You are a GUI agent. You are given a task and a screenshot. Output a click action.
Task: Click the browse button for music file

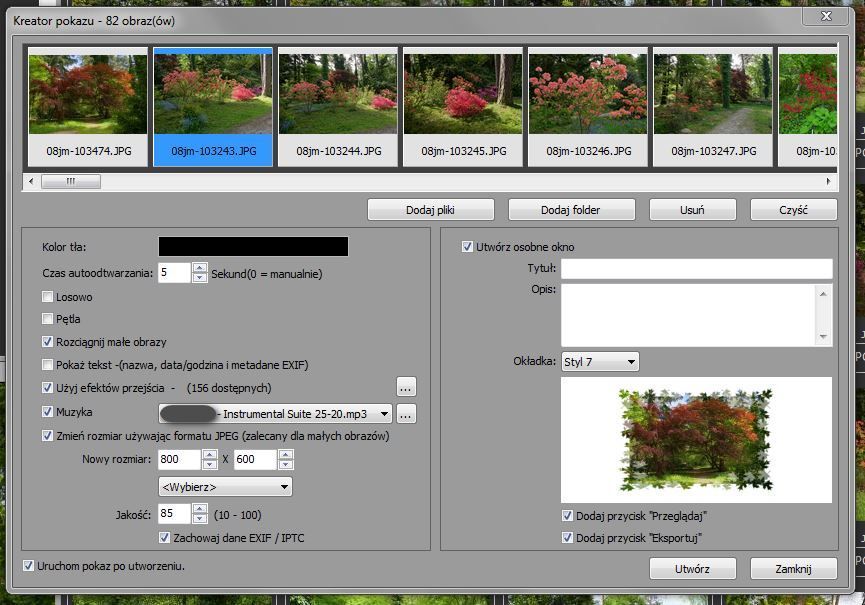[405, 413]
